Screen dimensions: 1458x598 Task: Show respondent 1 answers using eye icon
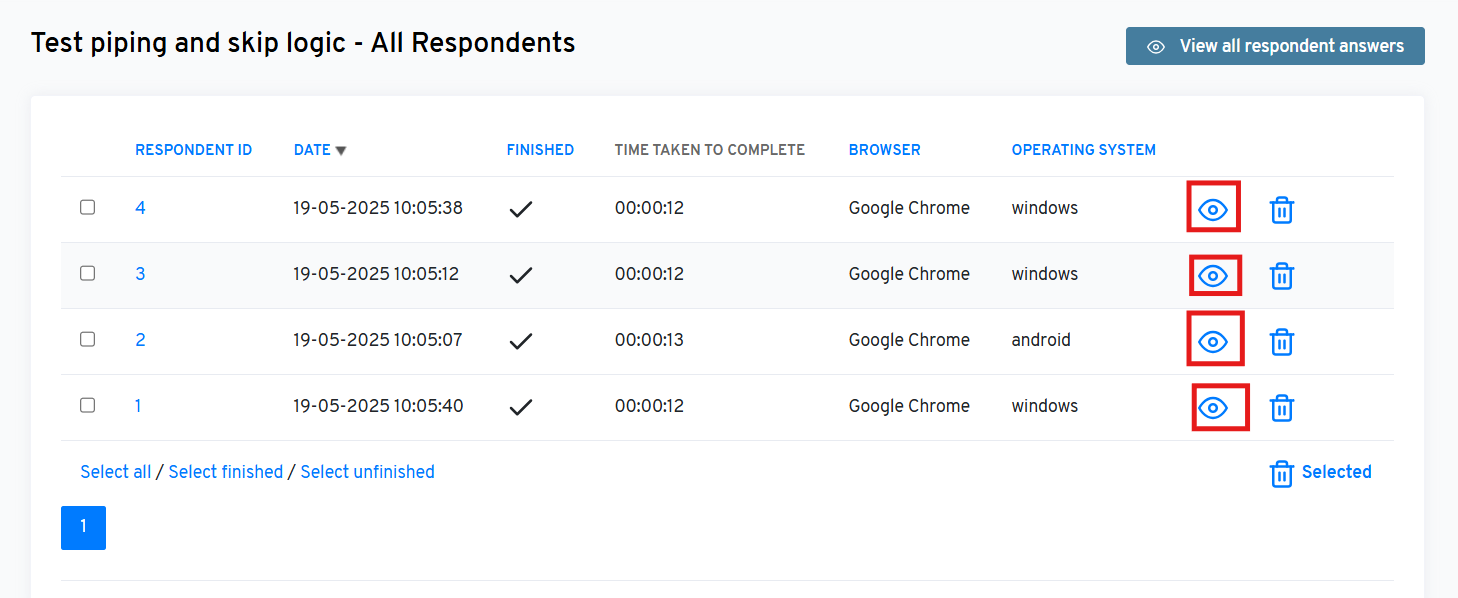(x=1213, y=408)
